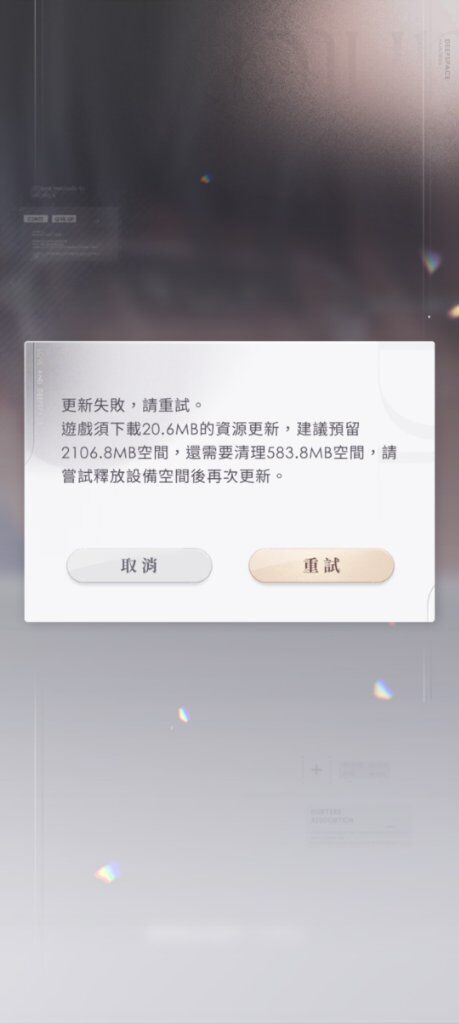459x1024 pixels.
Task: Tap the 重試 retry button
Action: click(321, 566)
